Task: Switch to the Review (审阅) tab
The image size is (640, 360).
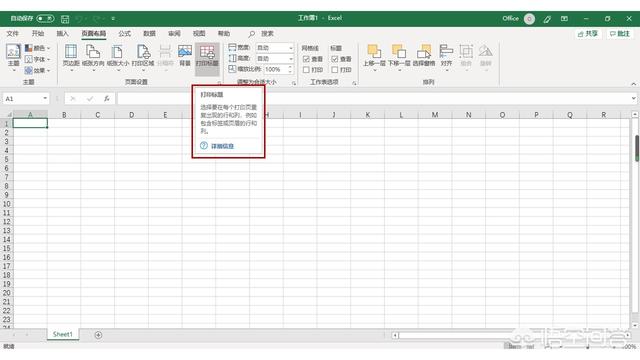Action: 174,33
